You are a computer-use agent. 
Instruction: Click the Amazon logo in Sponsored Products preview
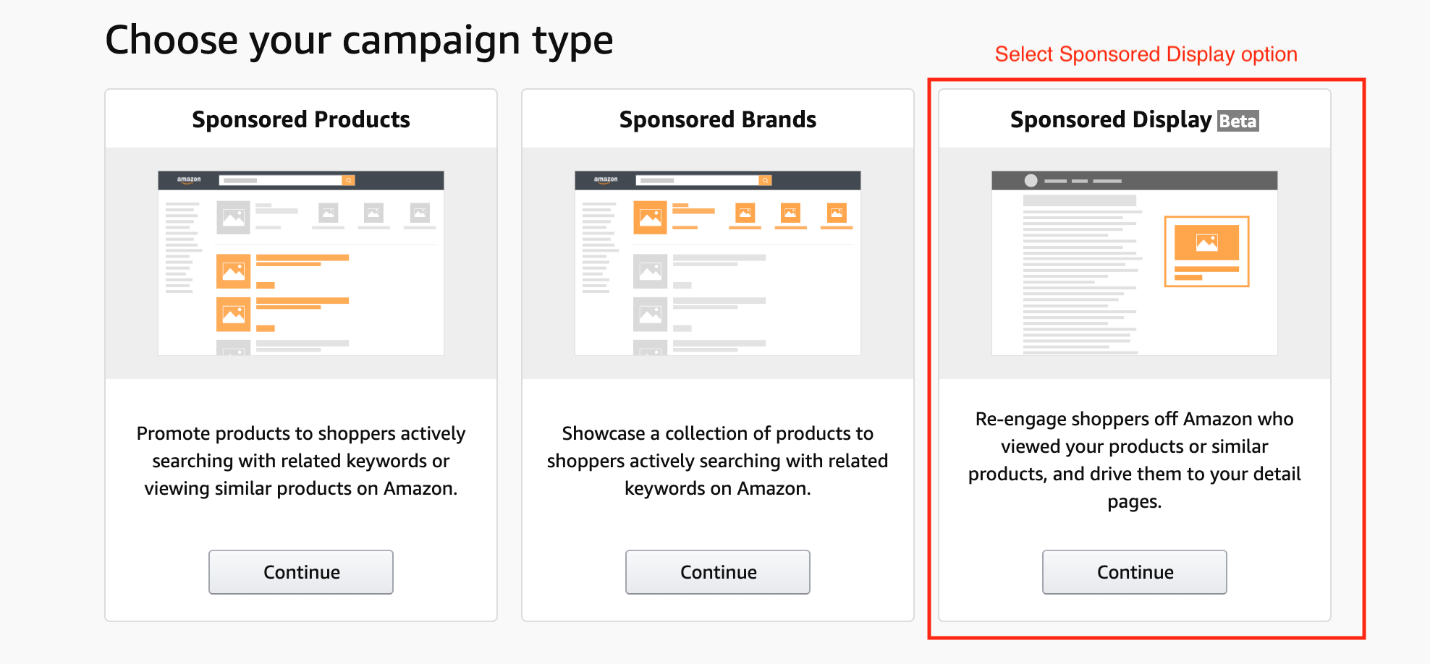[189, 180]
